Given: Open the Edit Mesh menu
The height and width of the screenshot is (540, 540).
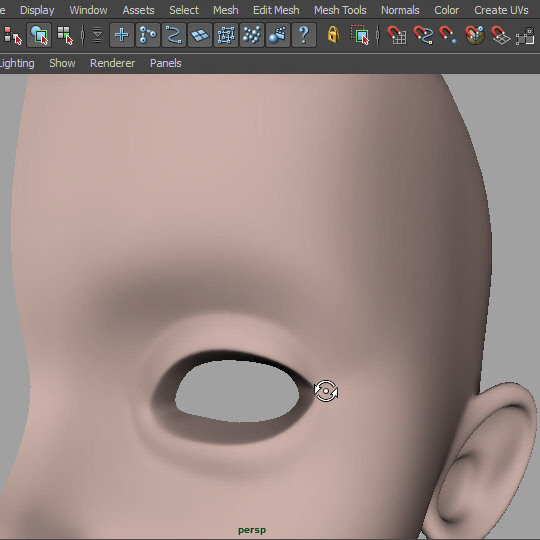Looking at the screenshot, I should (x=276, y=10).
